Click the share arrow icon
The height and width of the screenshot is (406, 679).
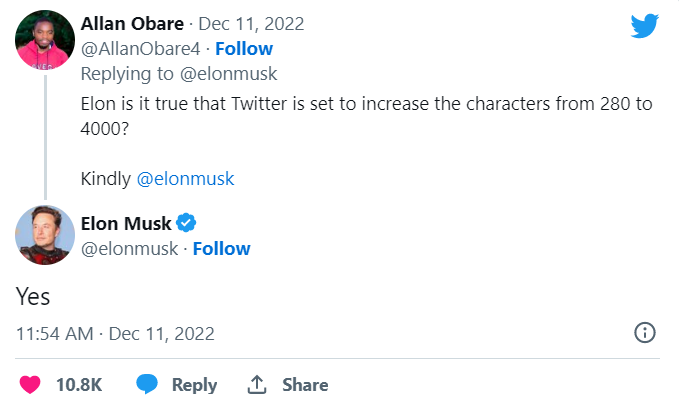coord(257,384)
